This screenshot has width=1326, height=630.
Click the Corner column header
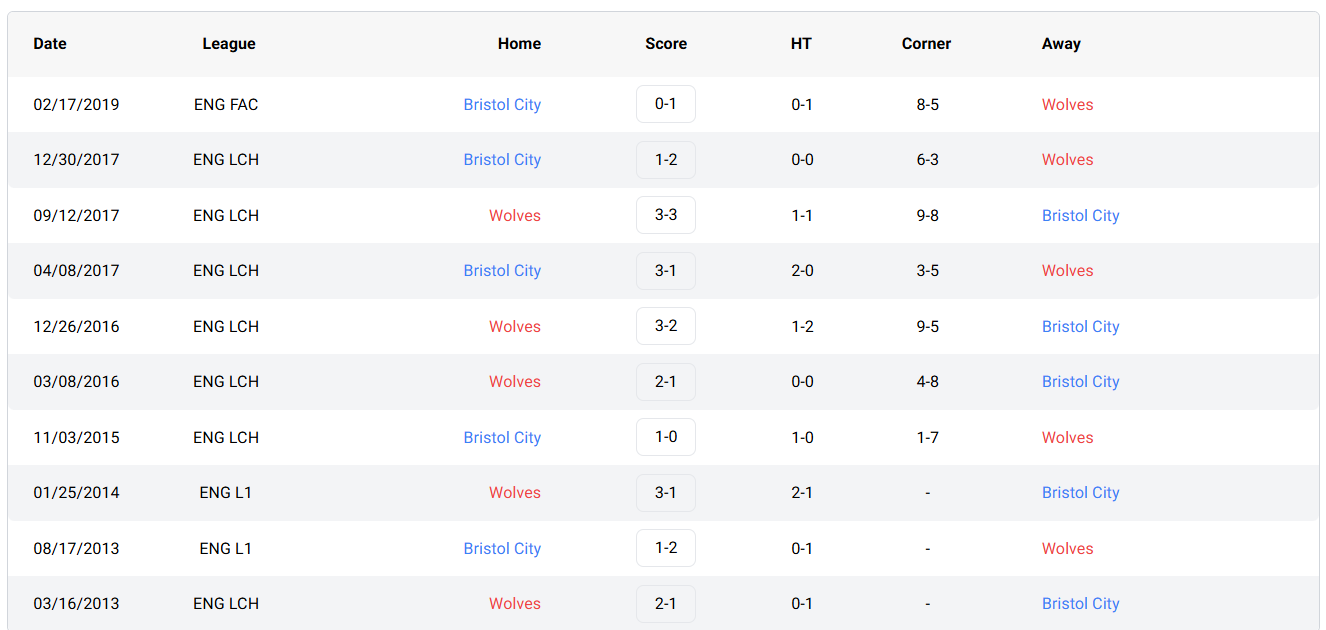(x=926, y=44)
